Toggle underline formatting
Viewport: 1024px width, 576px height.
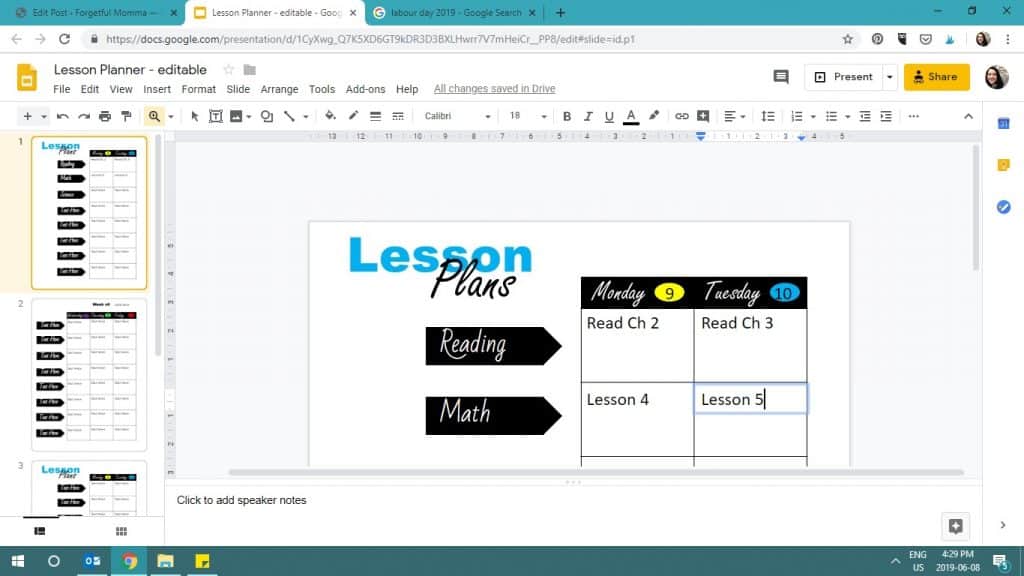click(x=608, y=115)
